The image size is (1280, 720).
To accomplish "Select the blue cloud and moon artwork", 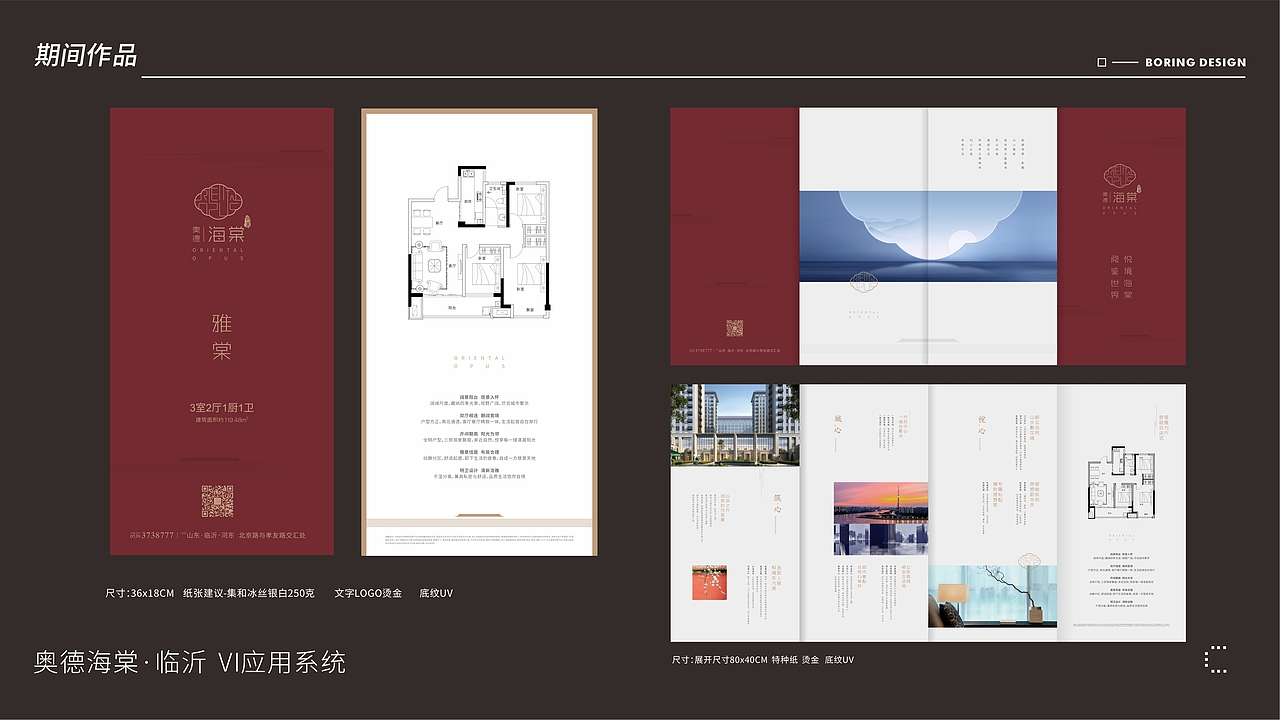I will point(928,235).
